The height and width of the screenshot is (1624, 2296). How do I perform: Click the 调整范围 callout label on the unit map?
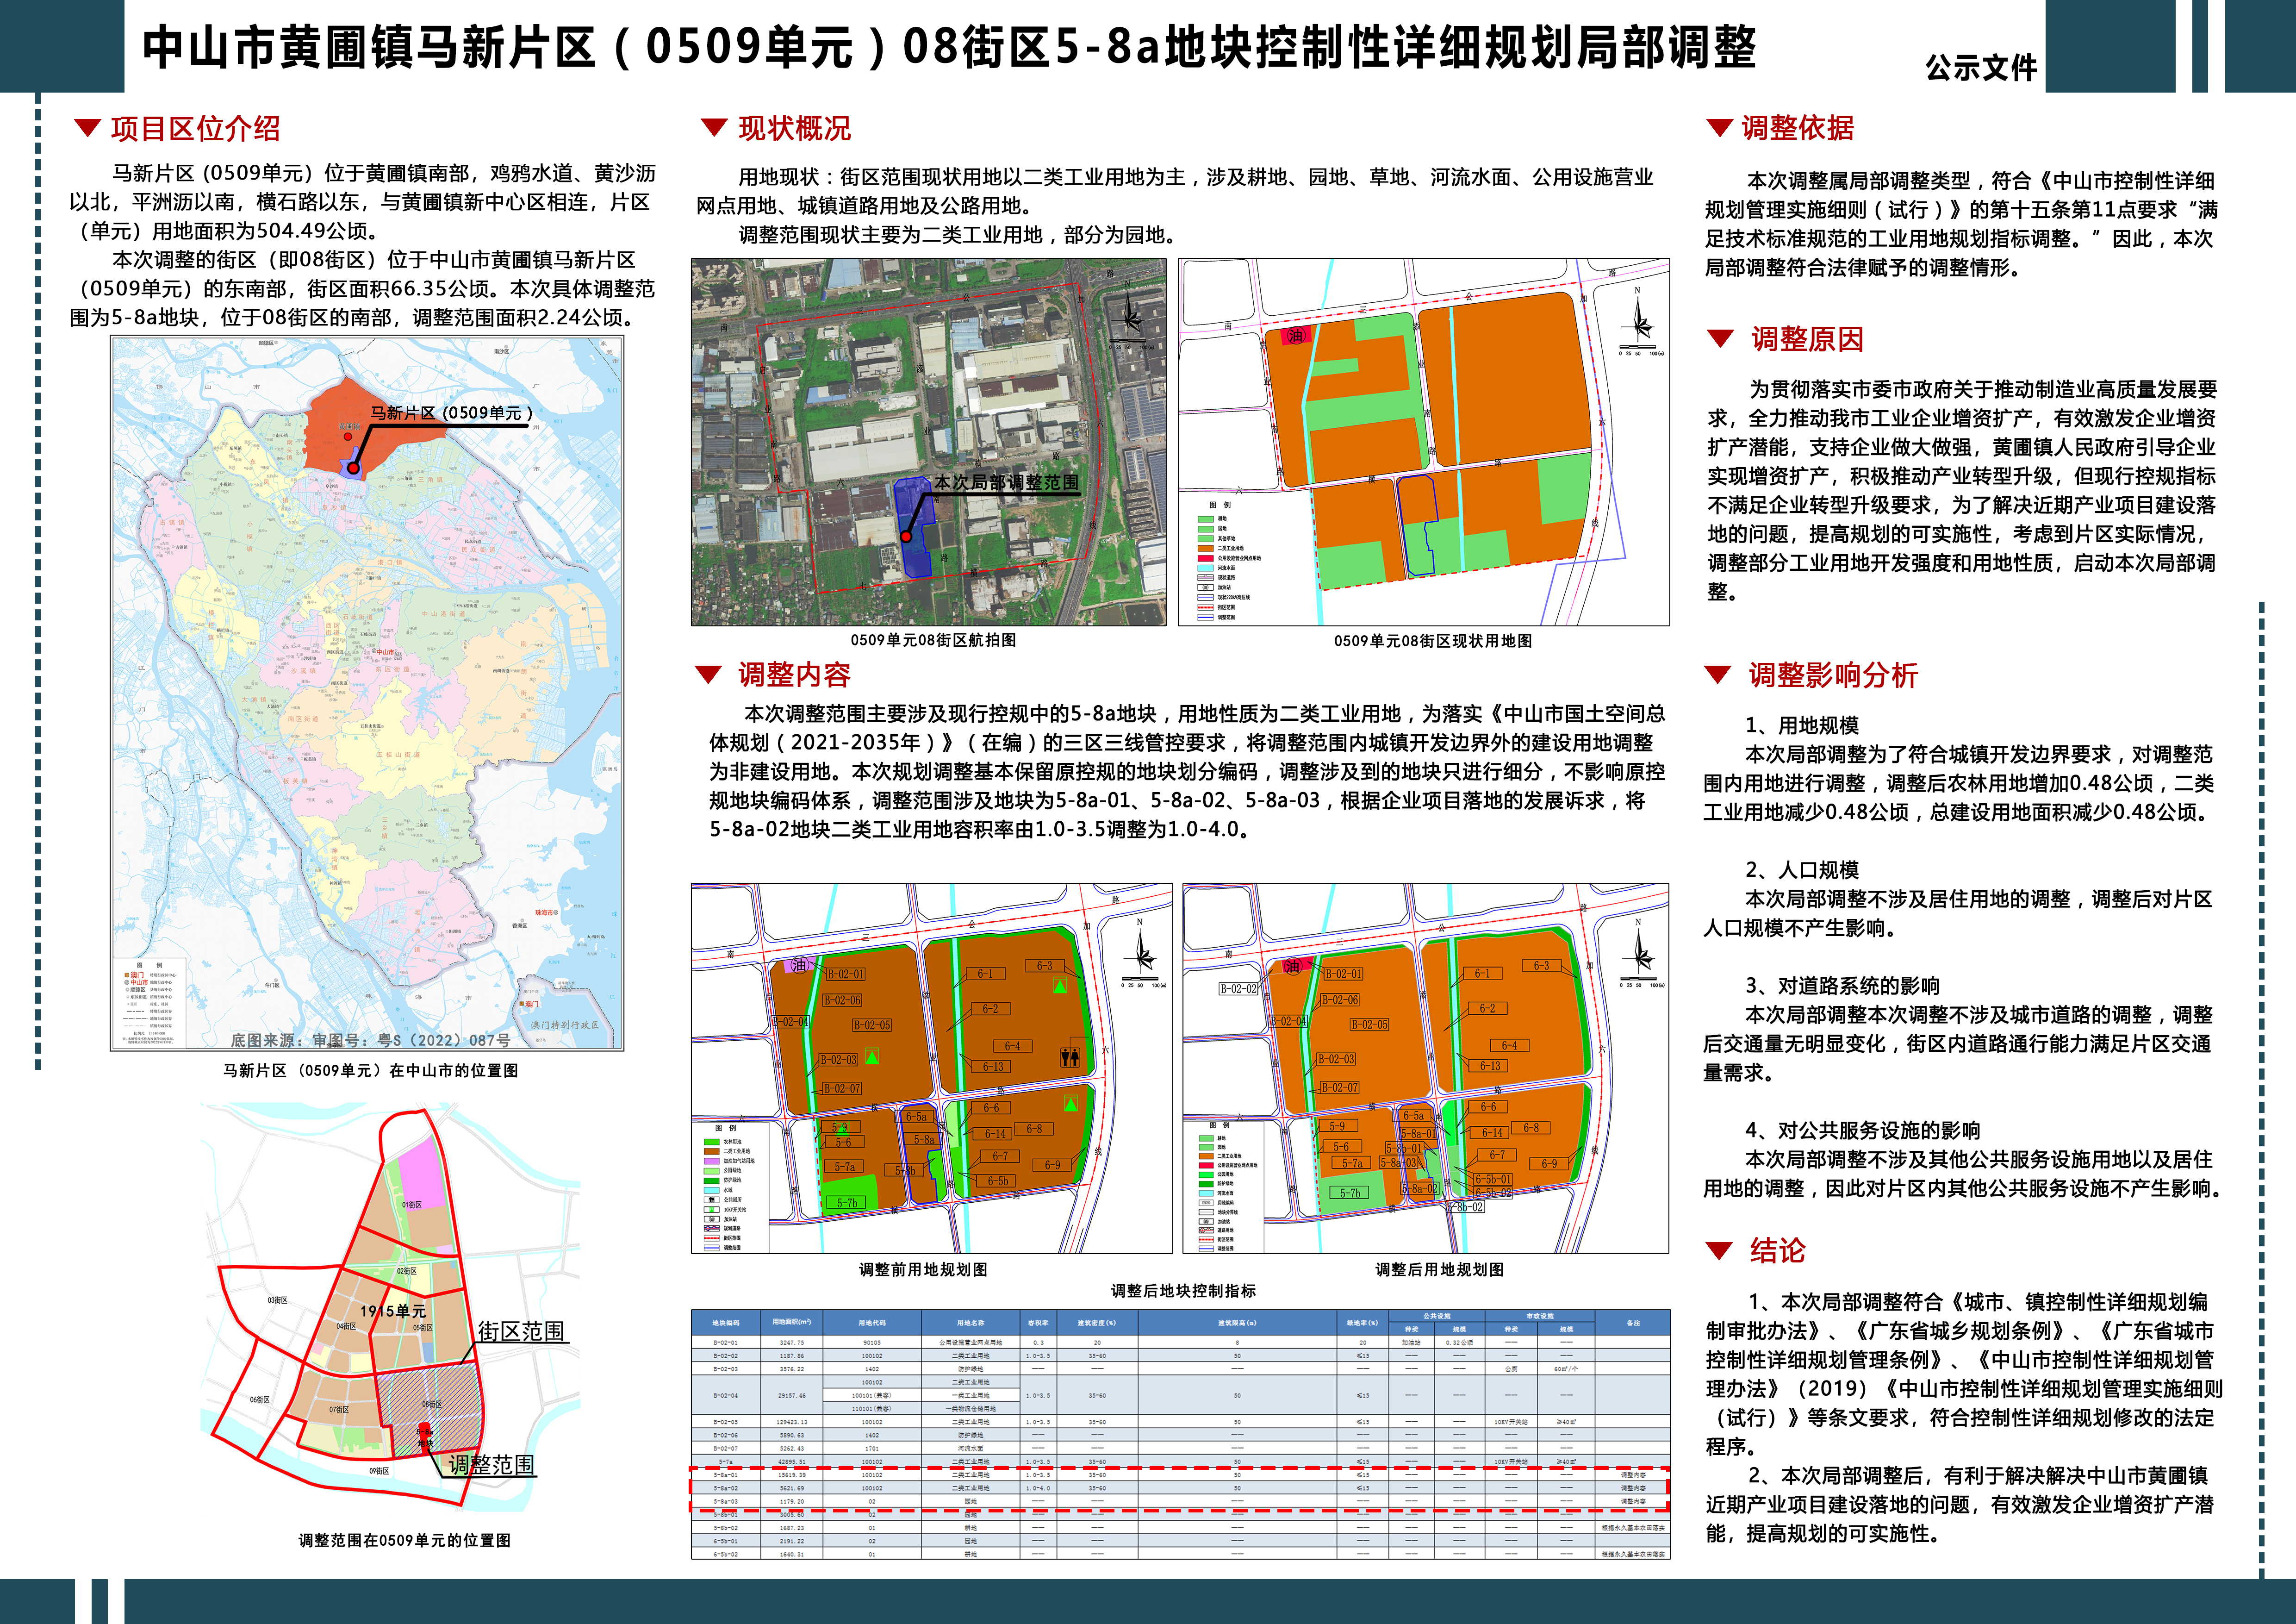tap(491, 1465)
